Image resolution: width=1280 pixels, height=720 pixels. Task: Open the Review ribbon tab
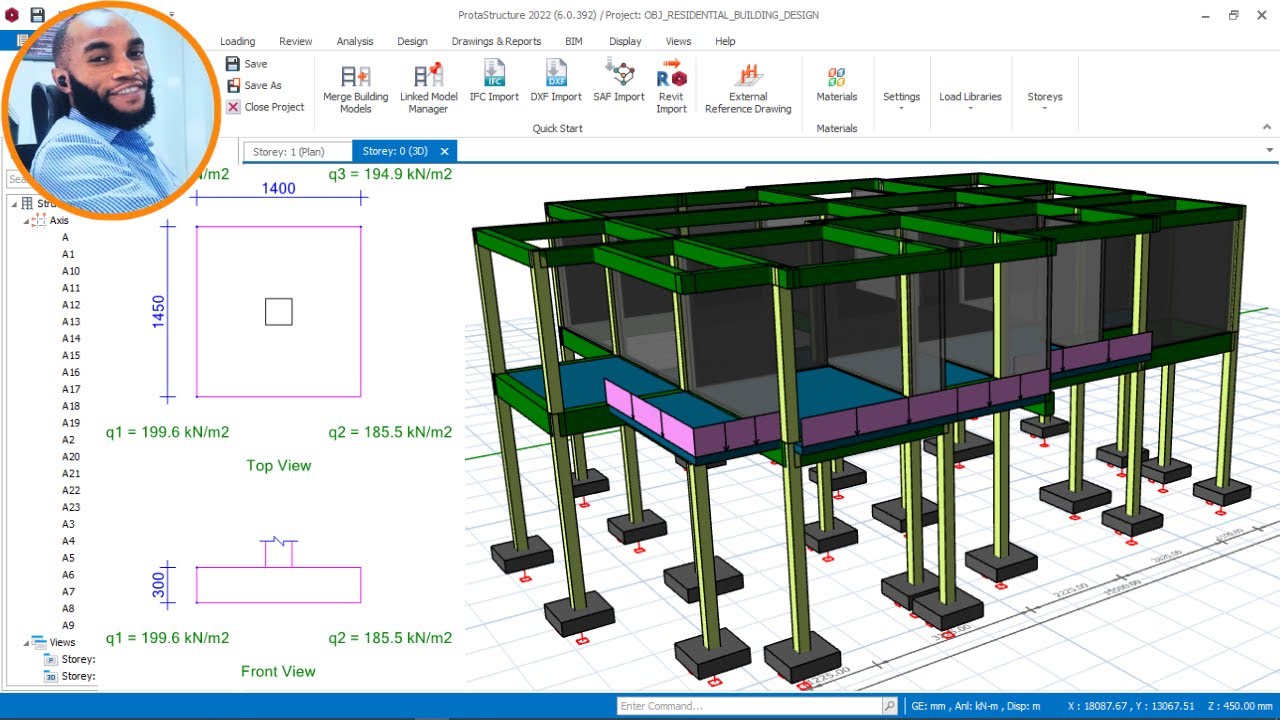click(296, 41)
